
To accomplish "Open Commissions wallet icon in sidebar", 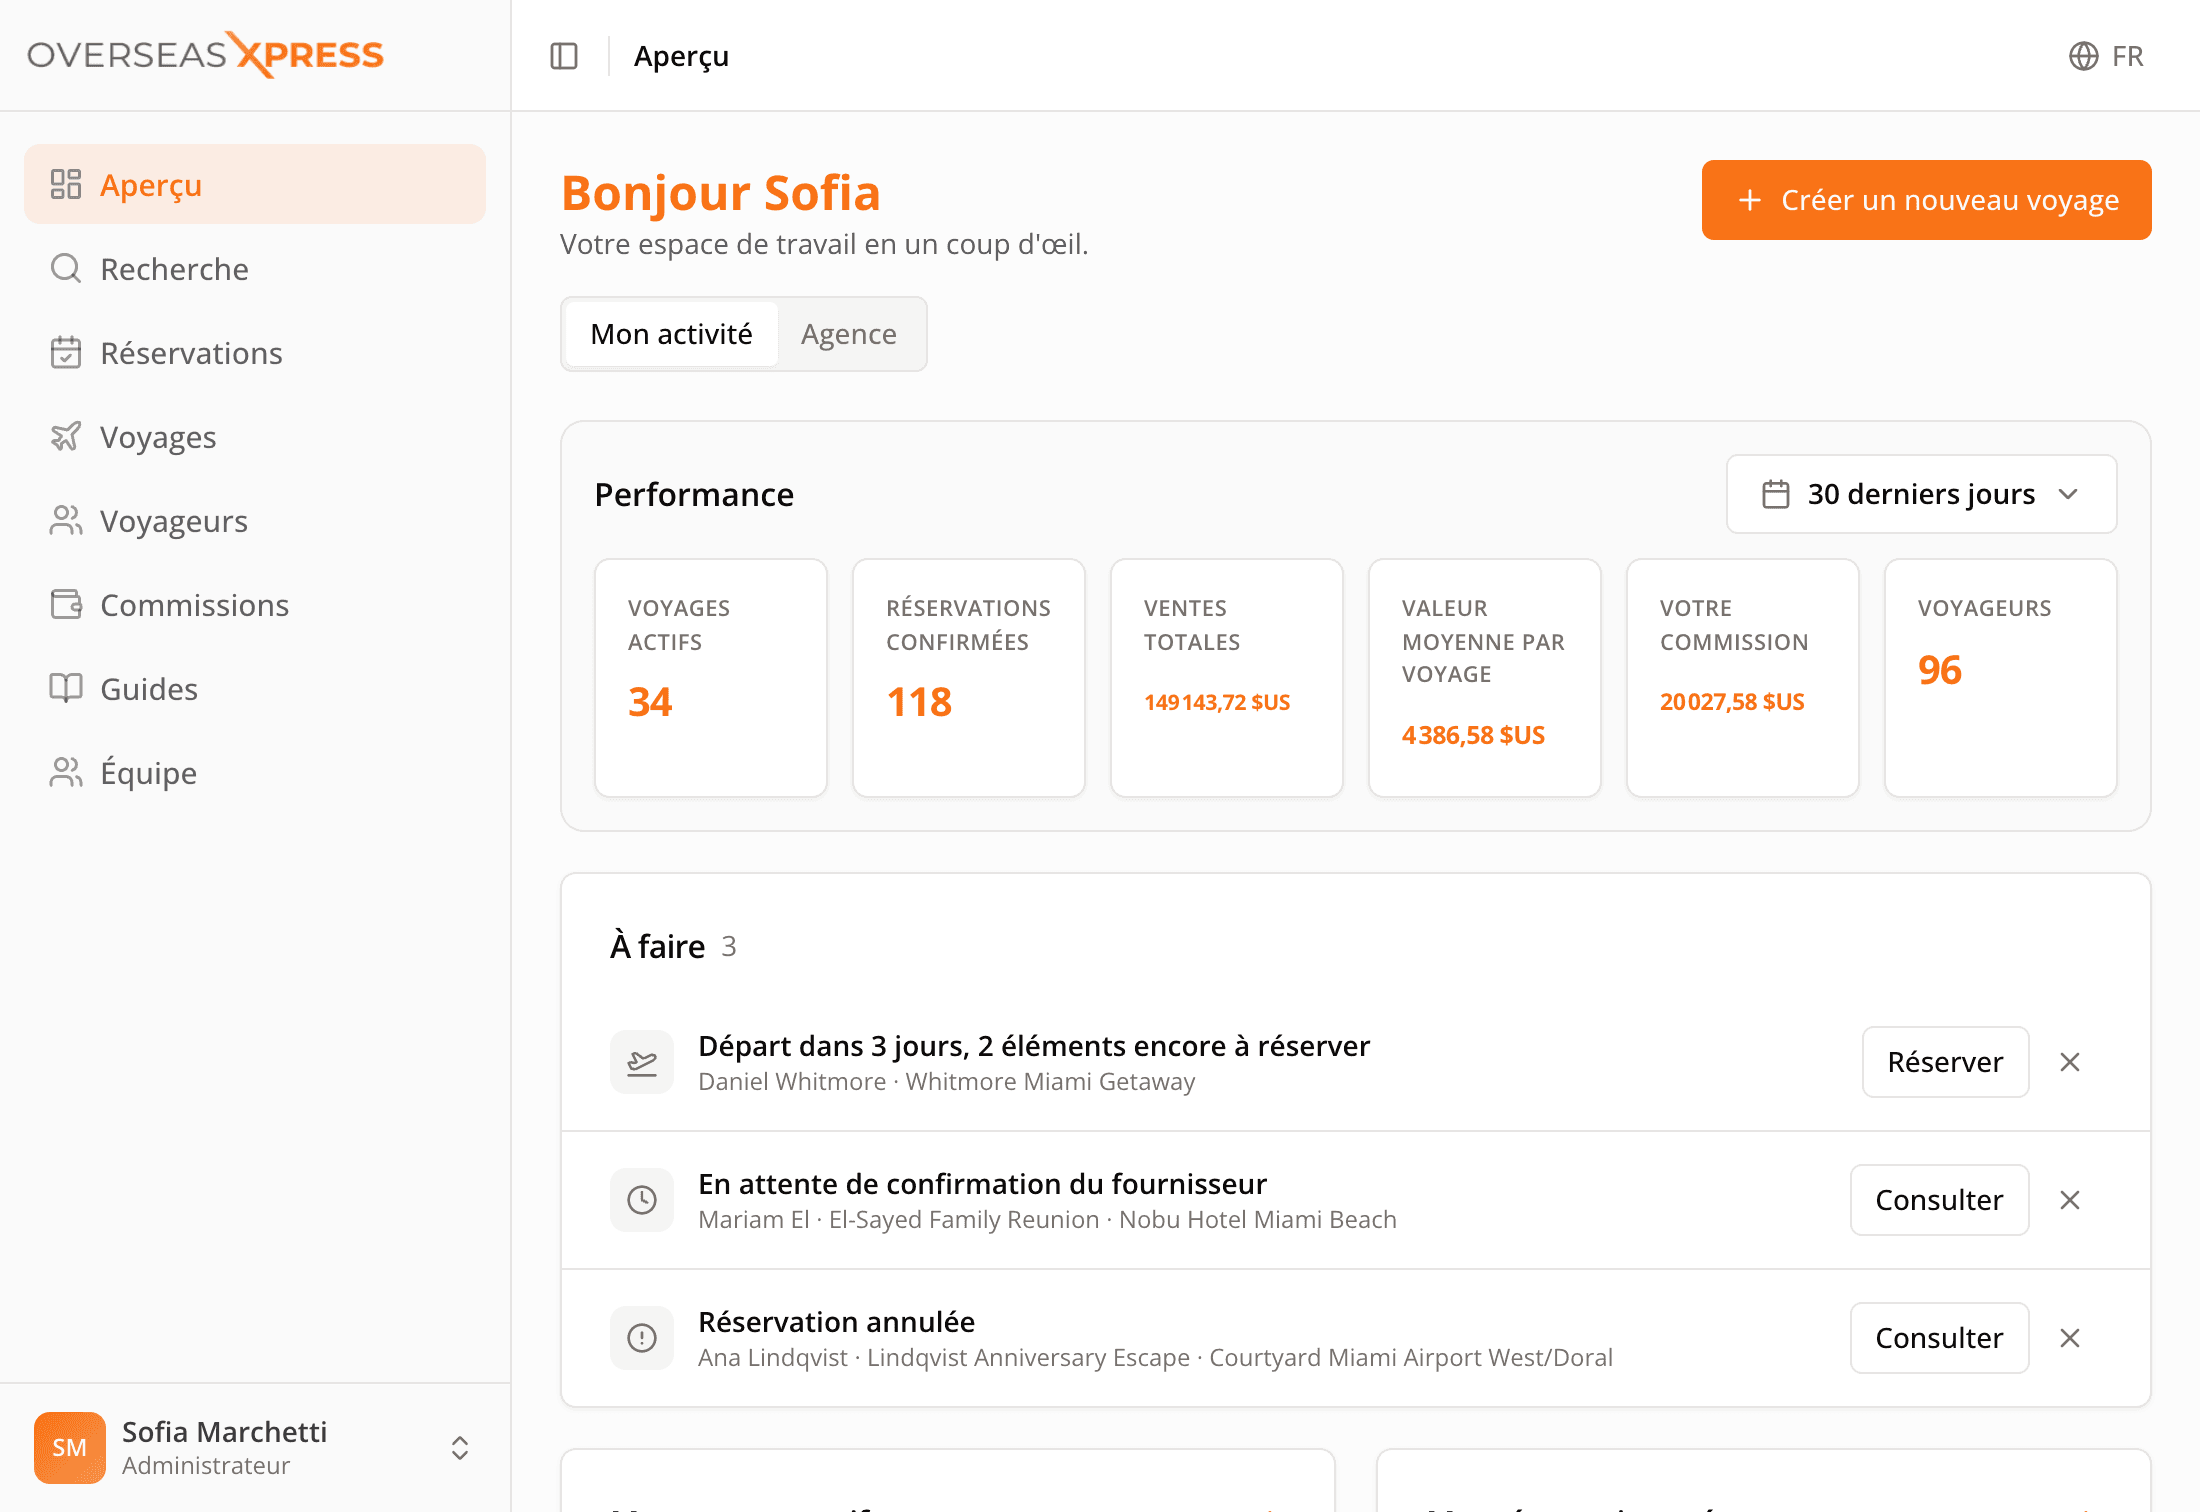I will pos(66,604).
